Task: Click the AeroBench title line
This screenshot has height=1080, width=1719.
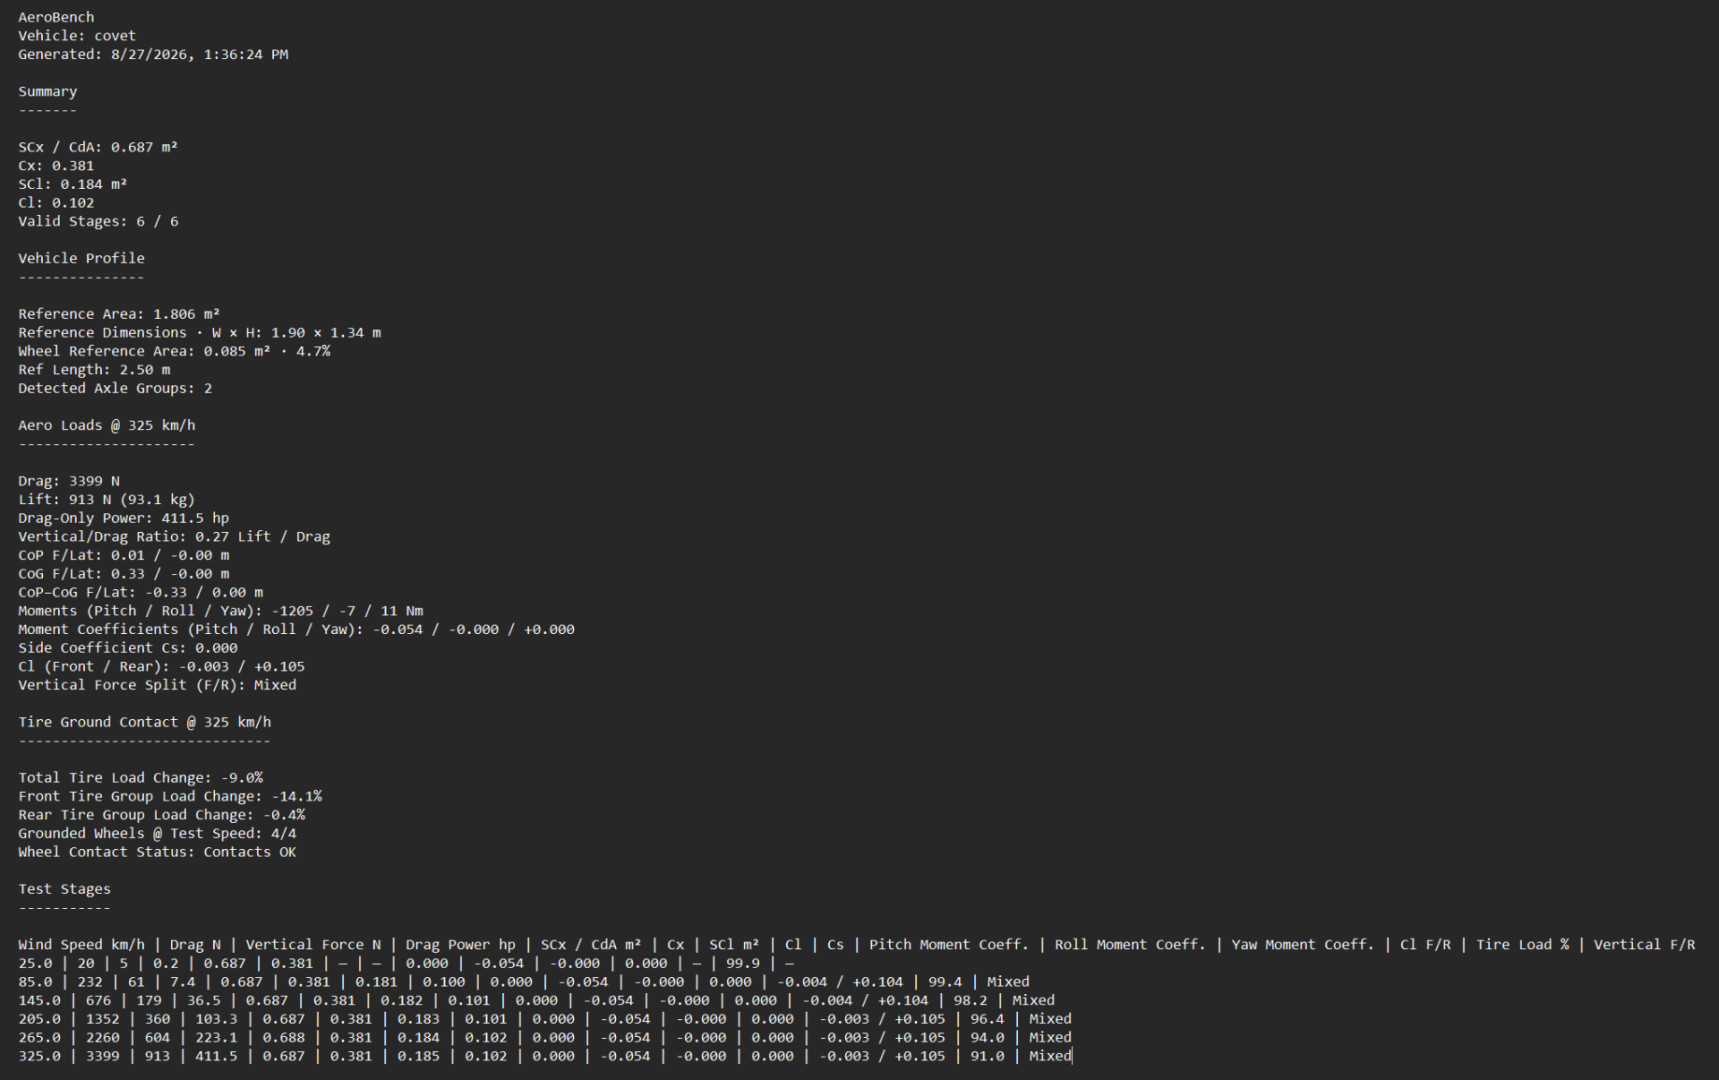Action: pyautogui.click(x=56, y=17)
